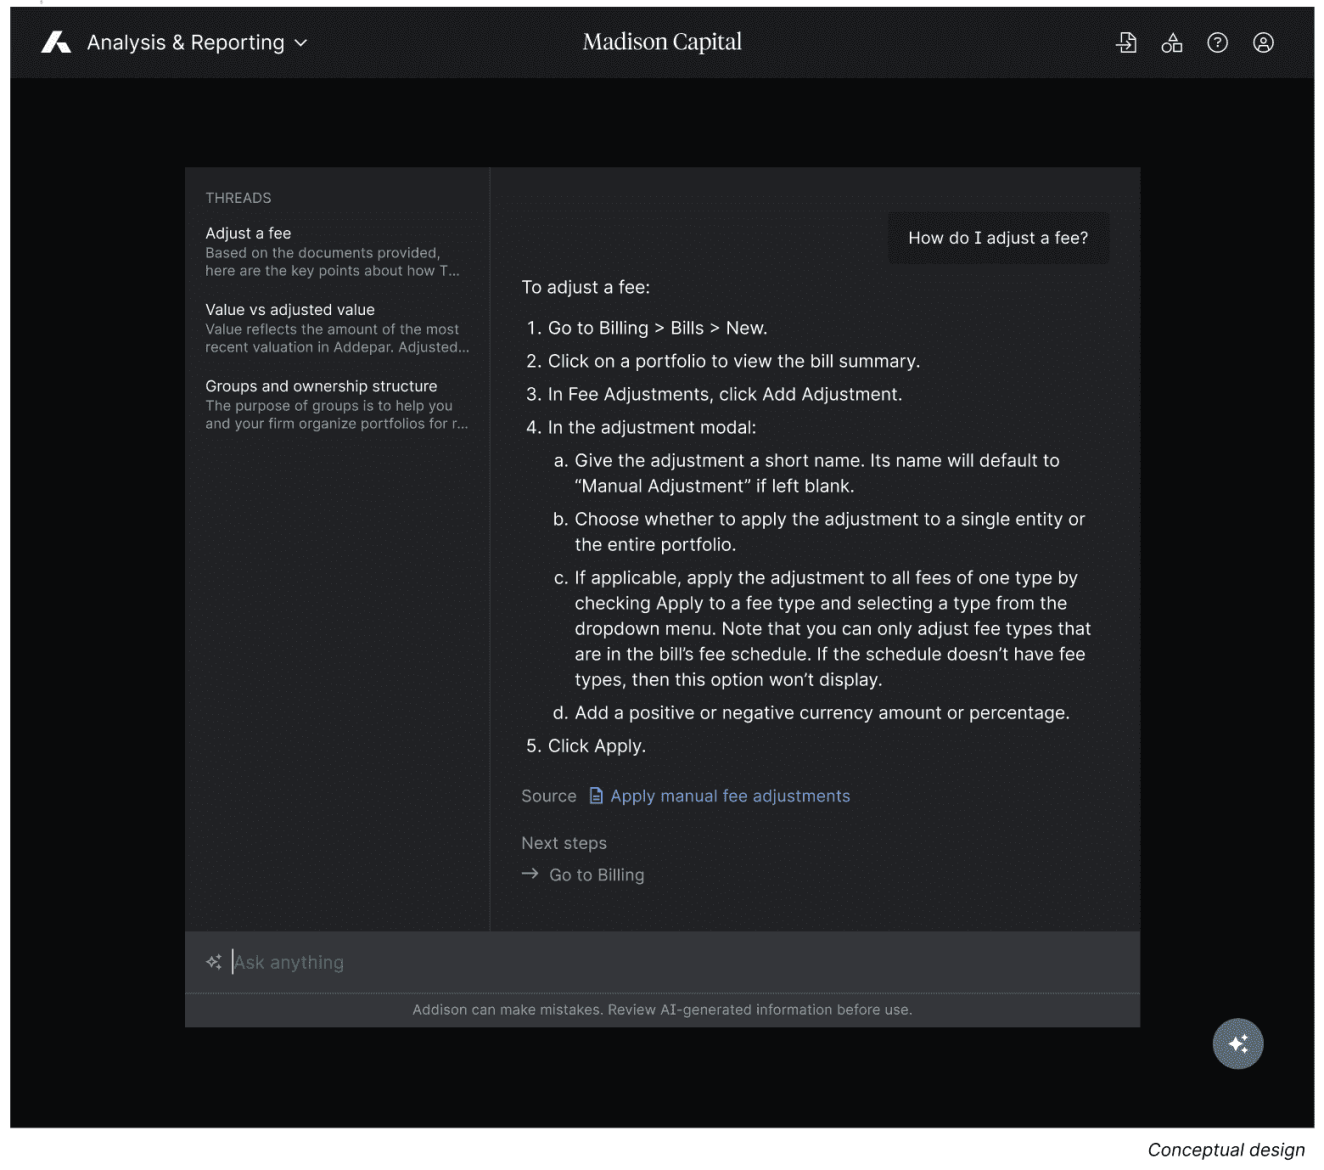1324x1170 pixels.
Task: Click the export document icon in header
Action: tap(1126, 42)
